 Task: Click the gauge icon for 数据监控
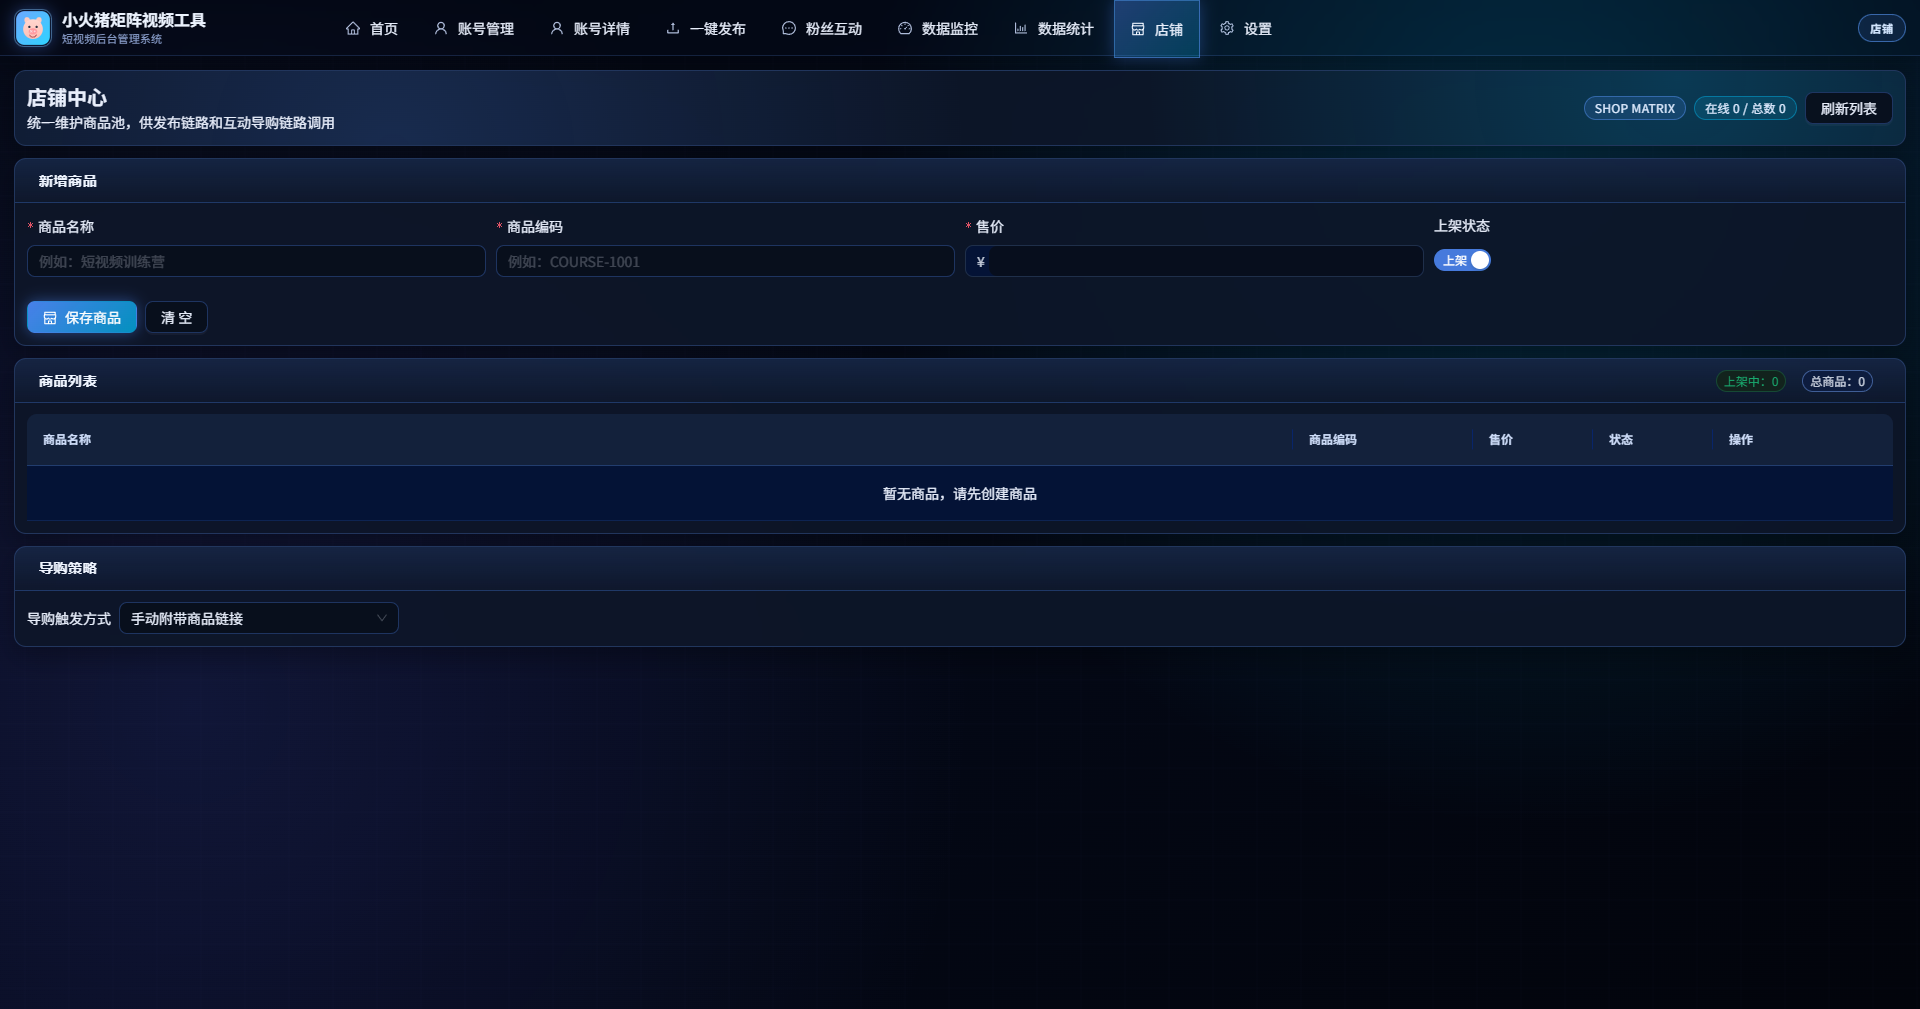[x=905, y=29]
